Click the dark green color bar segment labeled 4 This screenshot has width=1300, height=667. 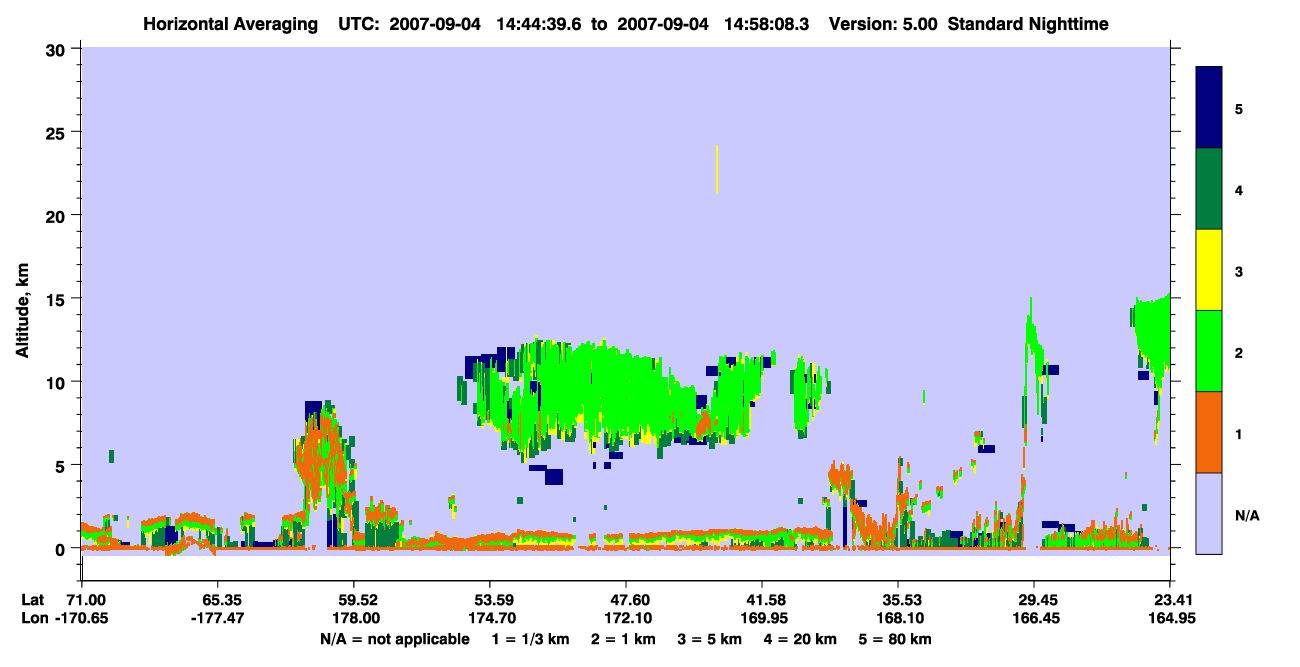tap(1209, 188)
